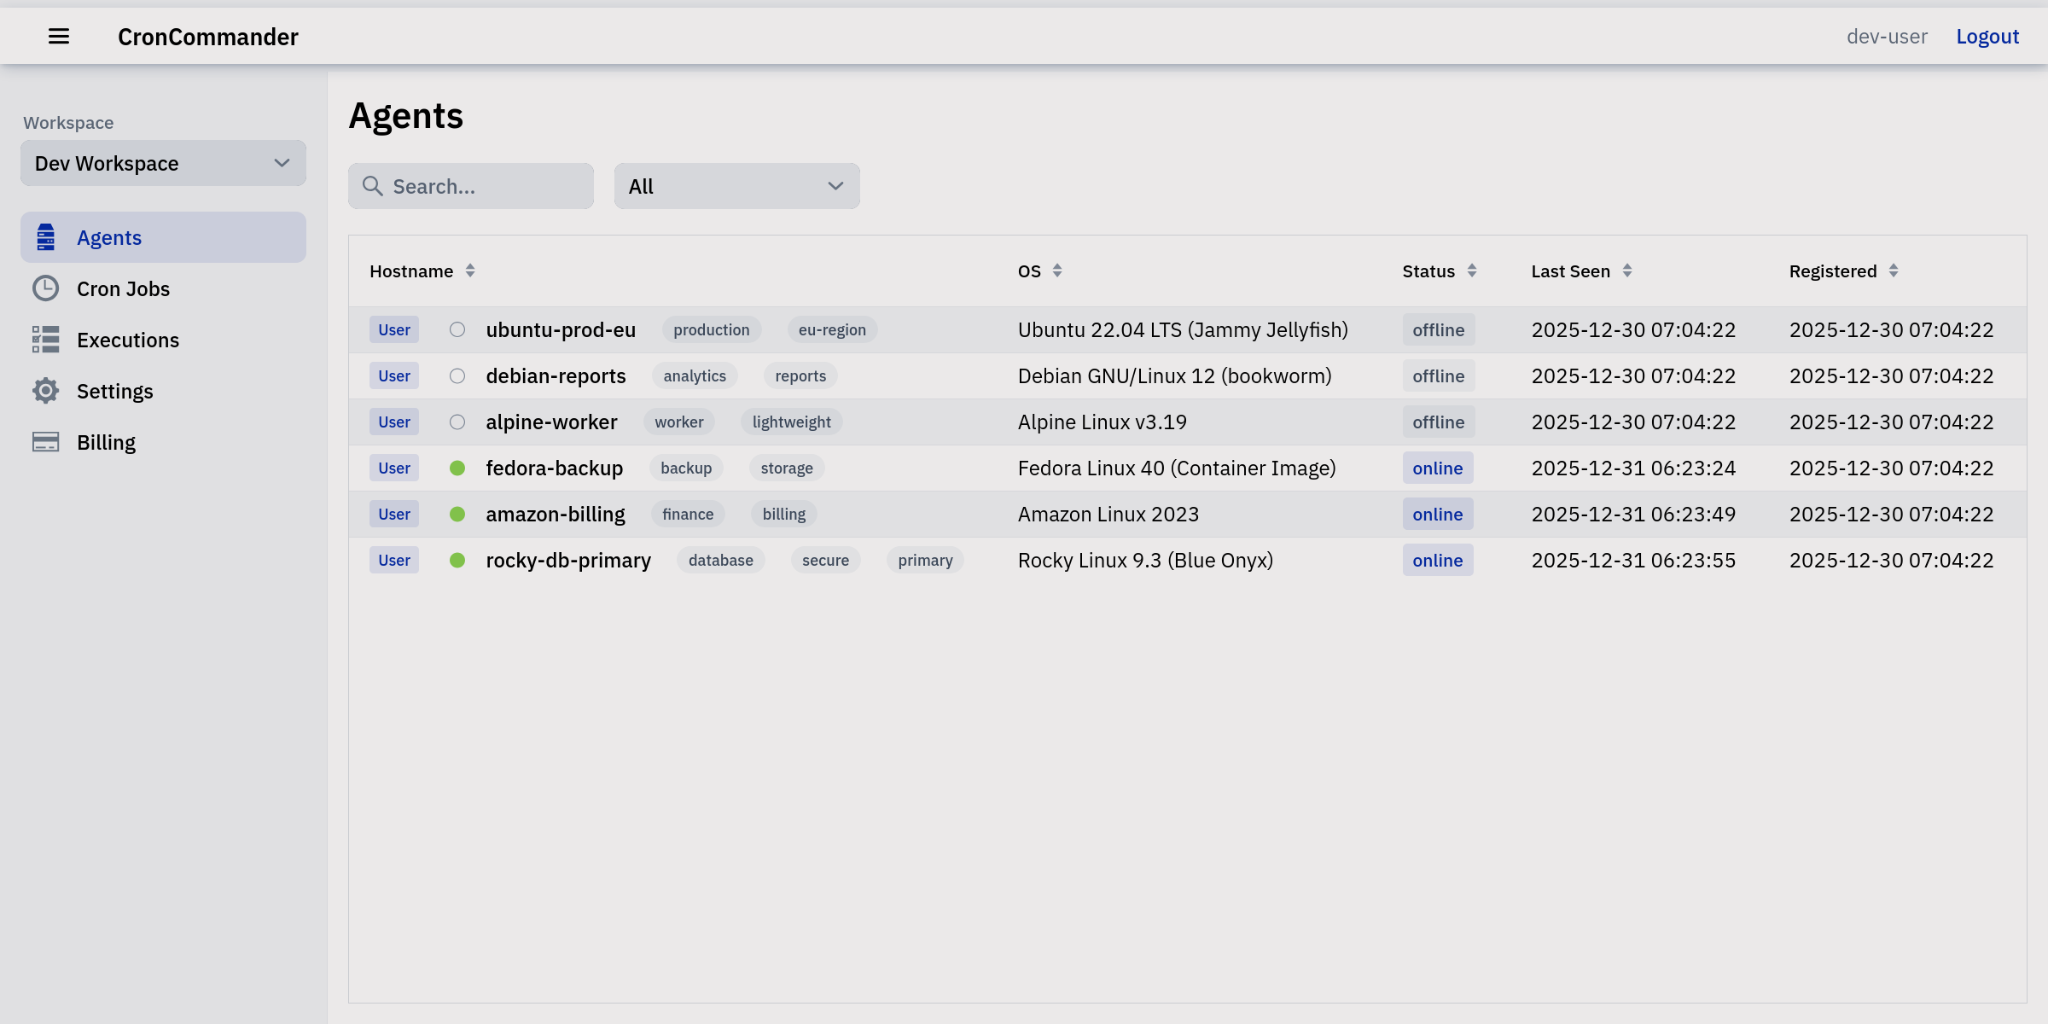Click the User badge next to amazon-billing
Viewport: 2048px width, 1024px height.
(x=393, y=513)
